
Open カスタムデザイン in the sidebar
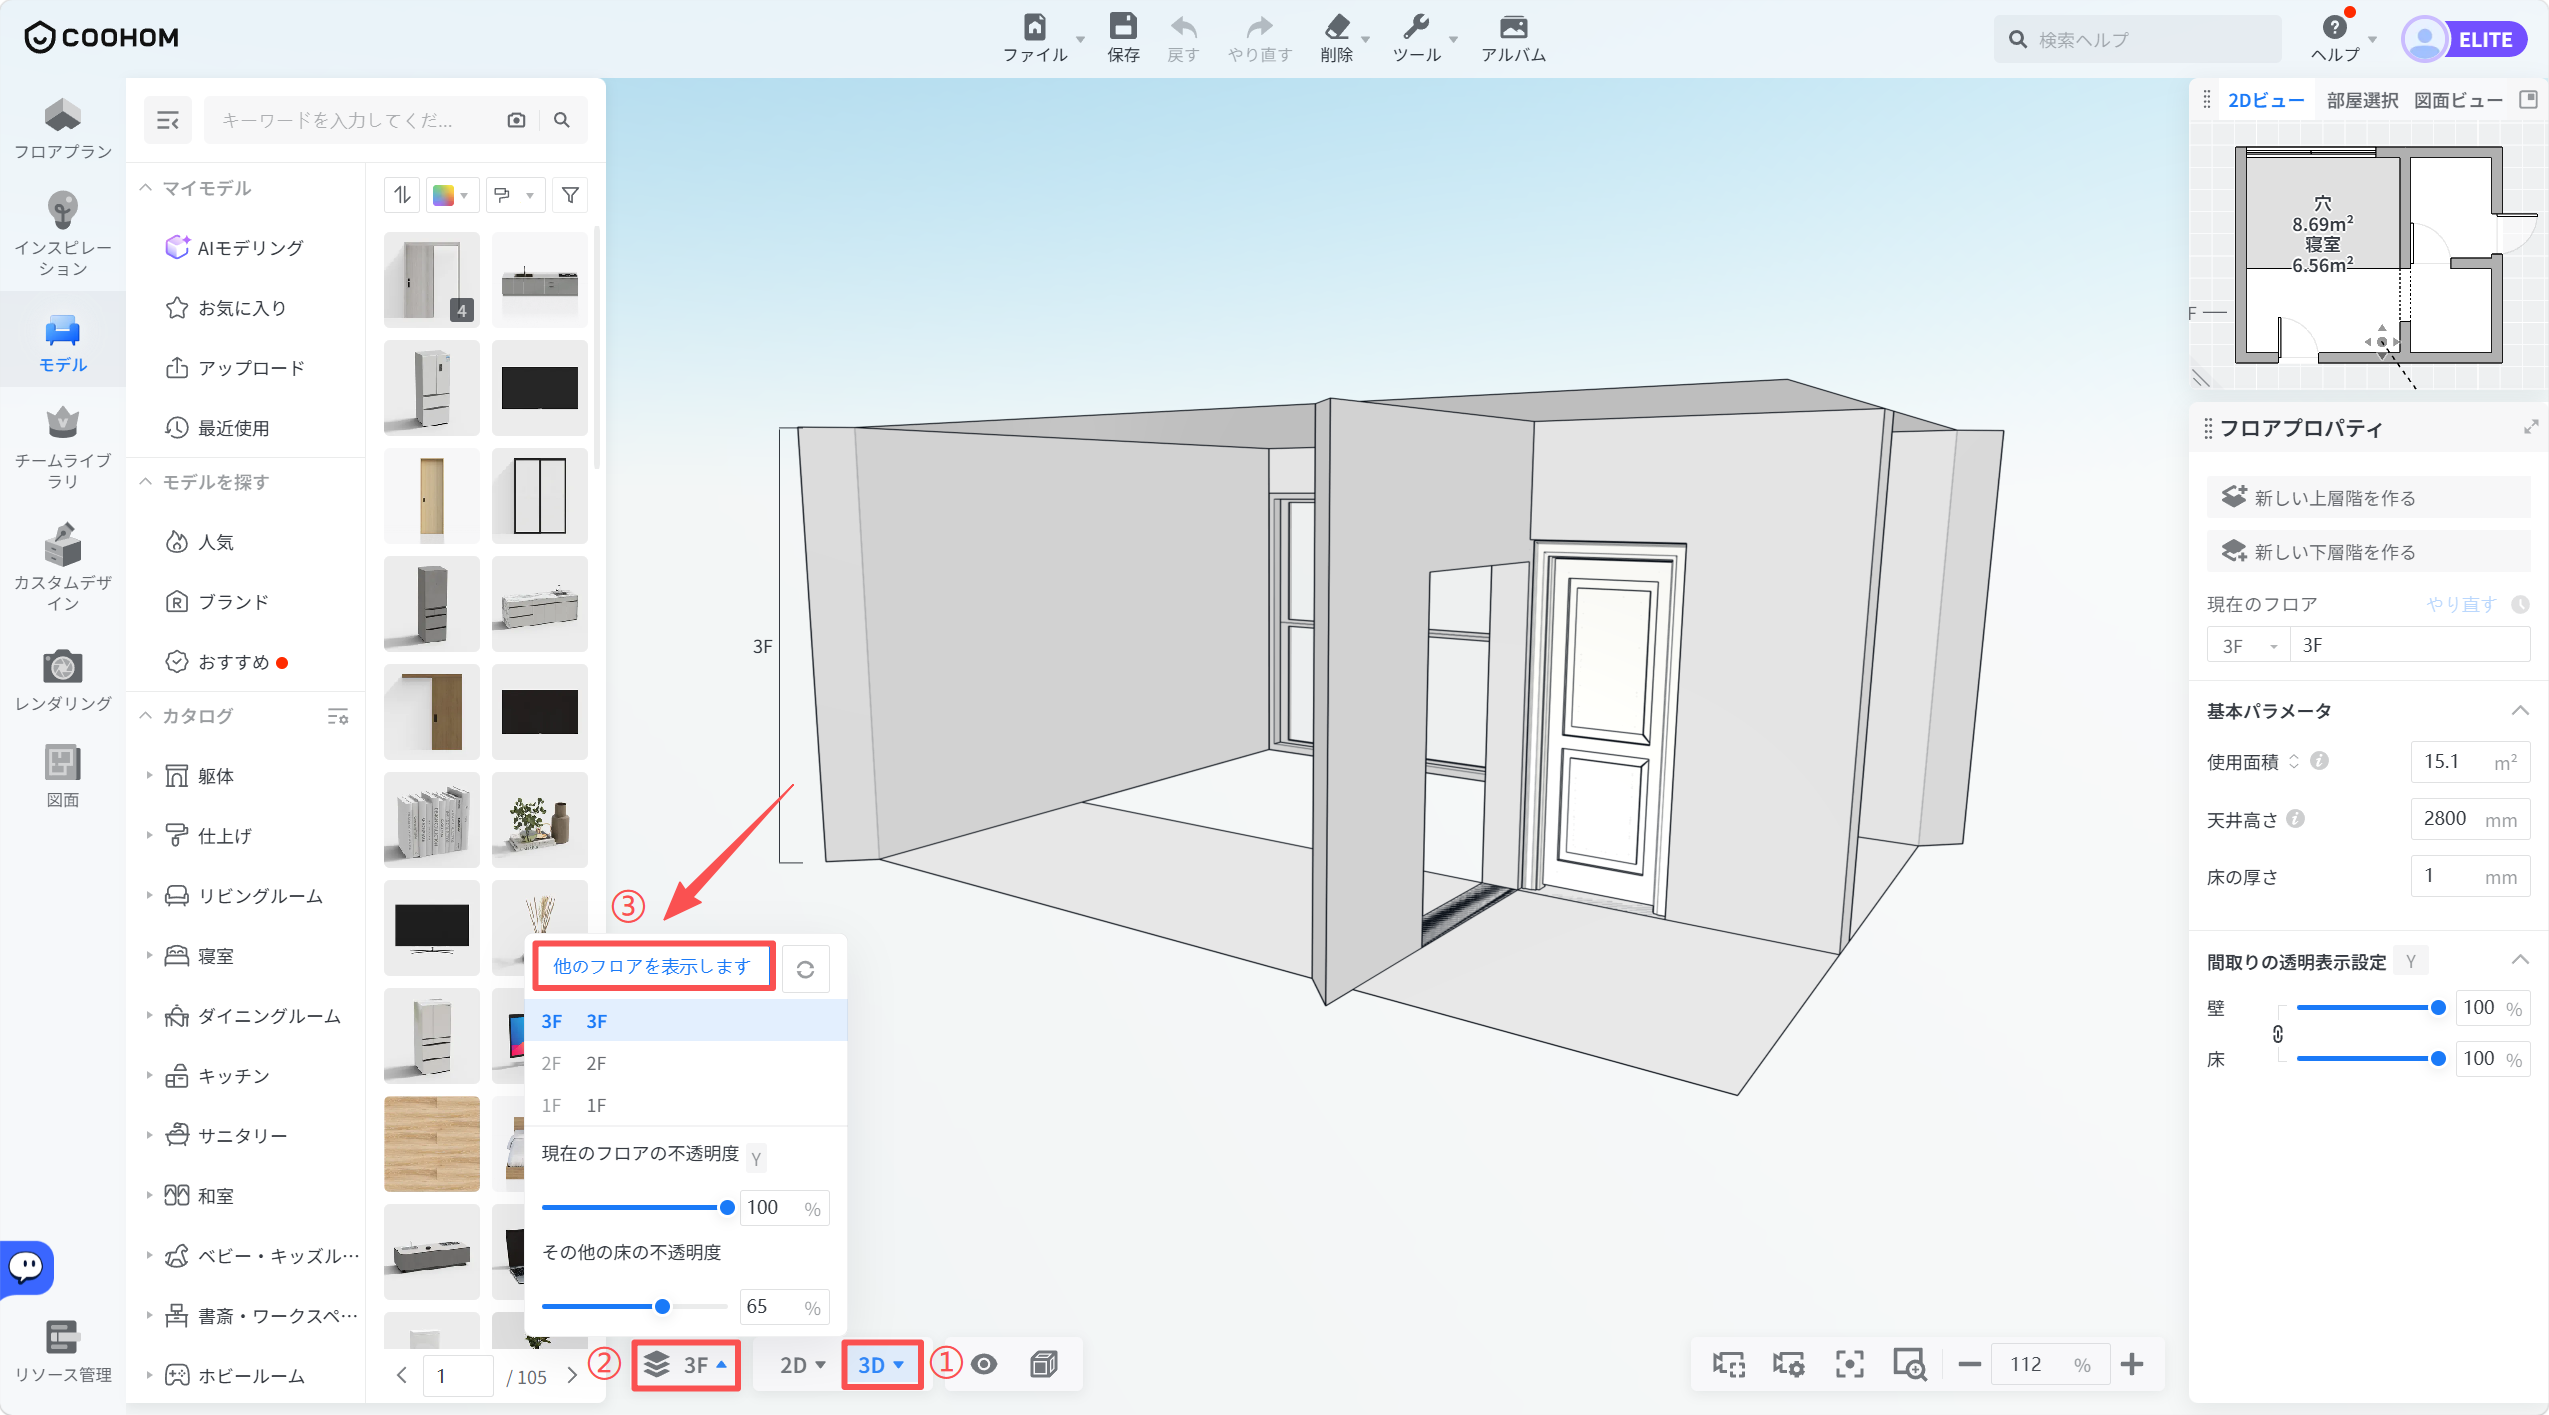(x=63, y=568)
